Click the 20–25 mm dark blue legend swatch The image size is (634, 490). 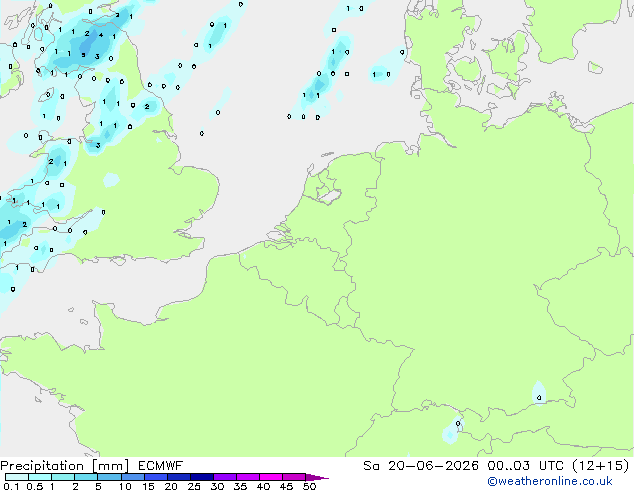179,477
